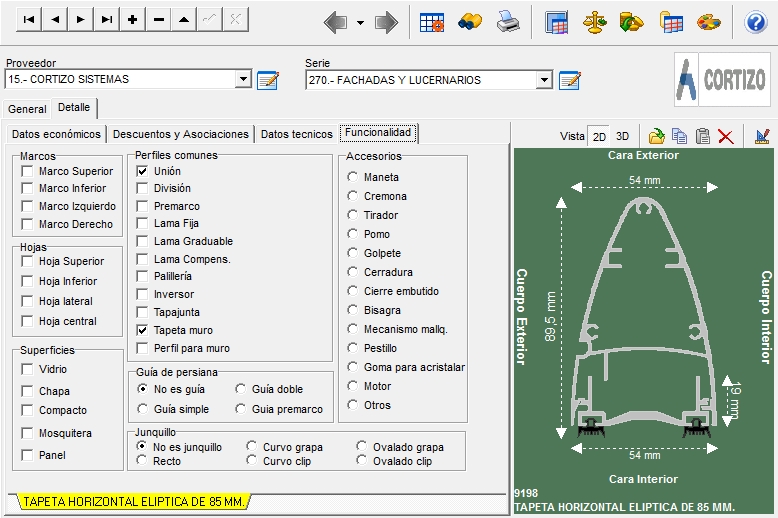Screen dimensions: 778x518
Task: Open back-arrow history dropdown
Action: coord(360,23)
